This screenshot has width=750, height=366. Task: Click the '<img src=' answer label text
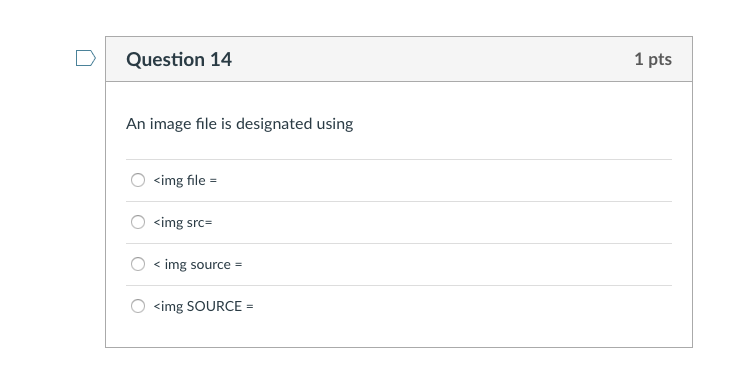[183, 222]
